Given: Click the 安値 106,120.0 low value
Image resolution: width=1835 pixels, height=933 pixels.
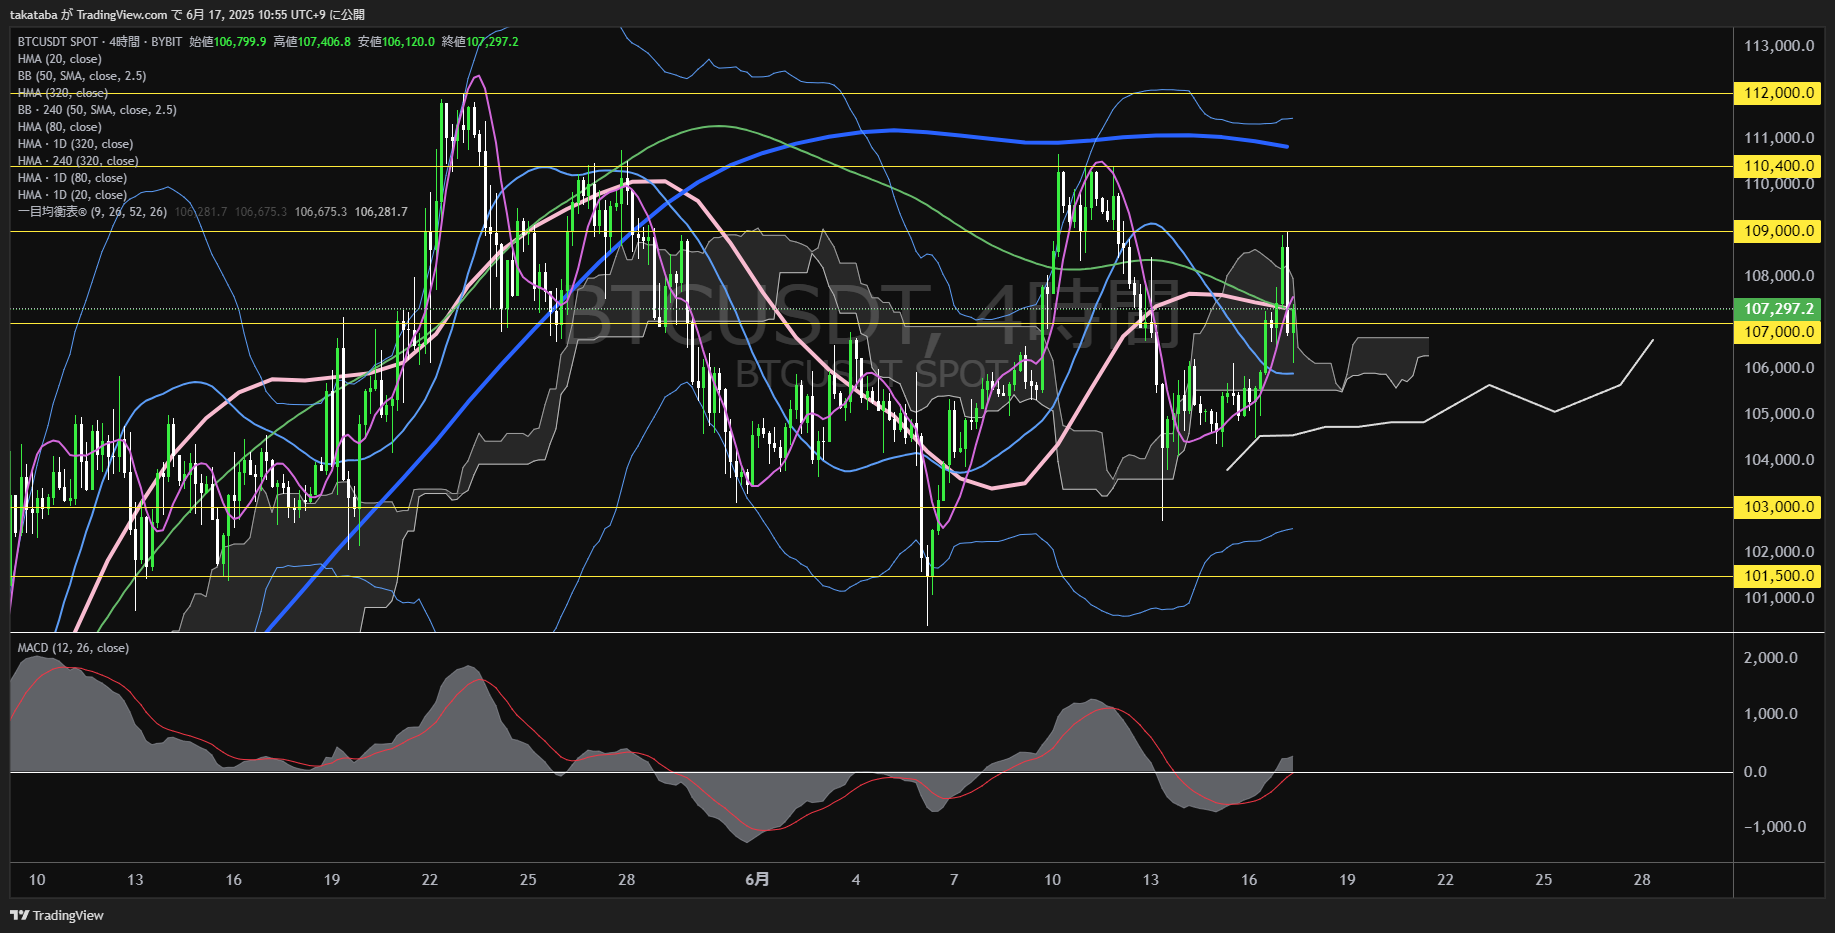Looking at the screenshot, I should [396, 42].
